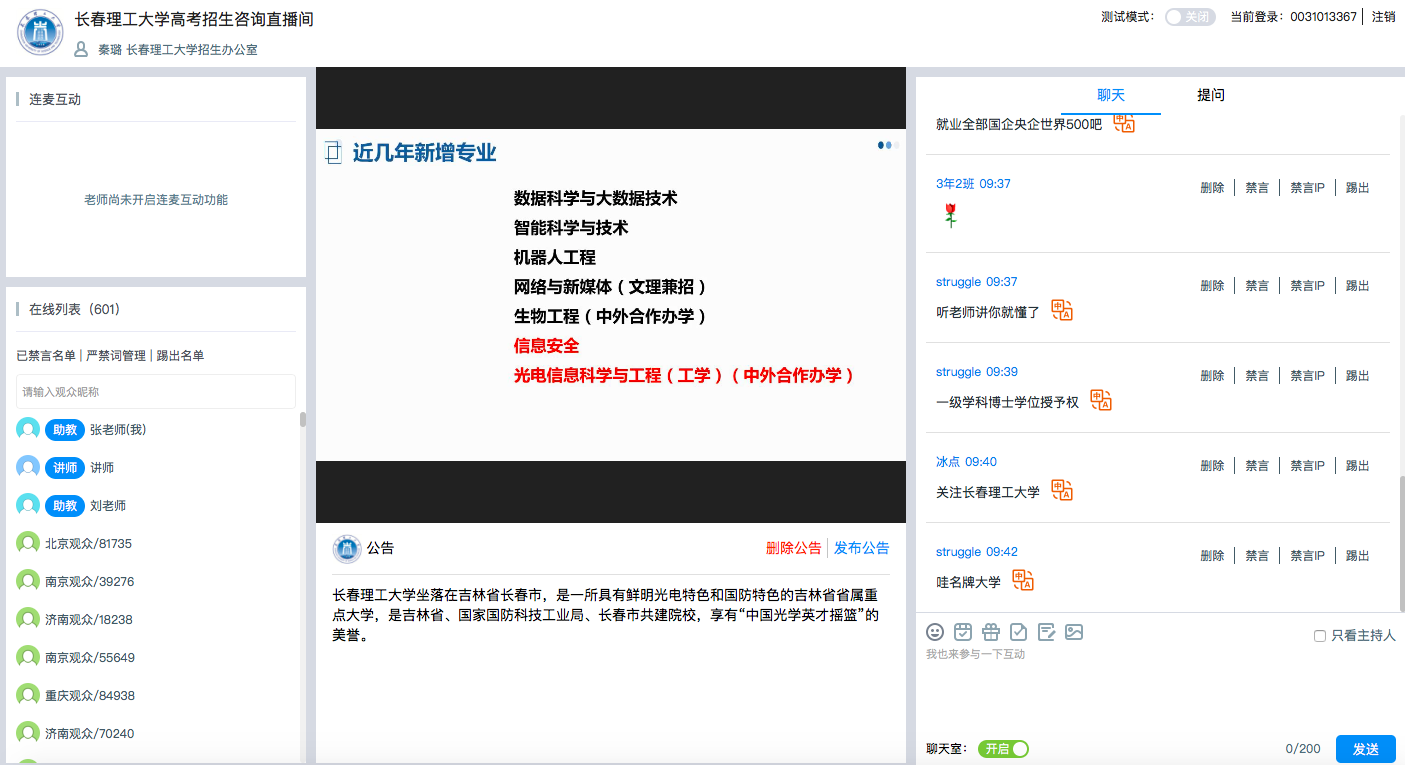Viewport: 1405px width, 765px height.
Task: Click 禁言IP on message 一级学科博士学位授予权
Action: click(x=1308, y=376)
